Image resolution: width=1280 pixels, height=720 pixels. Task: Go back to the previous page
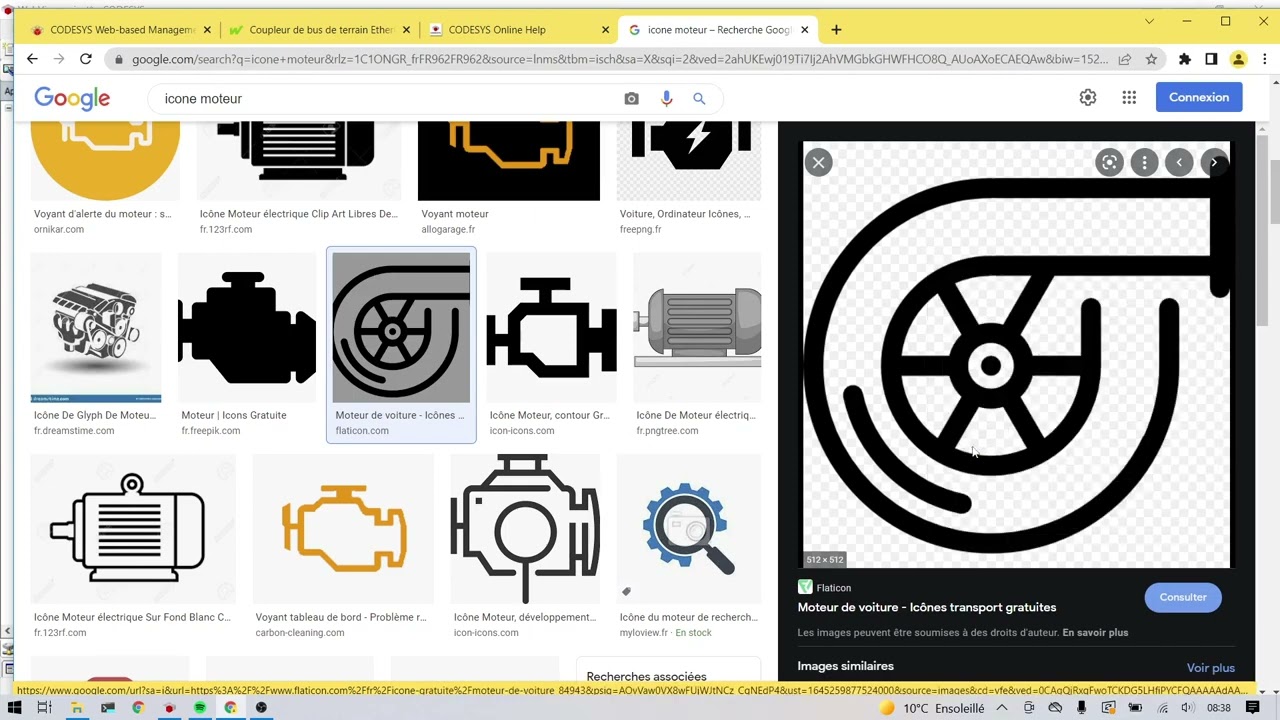point(32,59)
